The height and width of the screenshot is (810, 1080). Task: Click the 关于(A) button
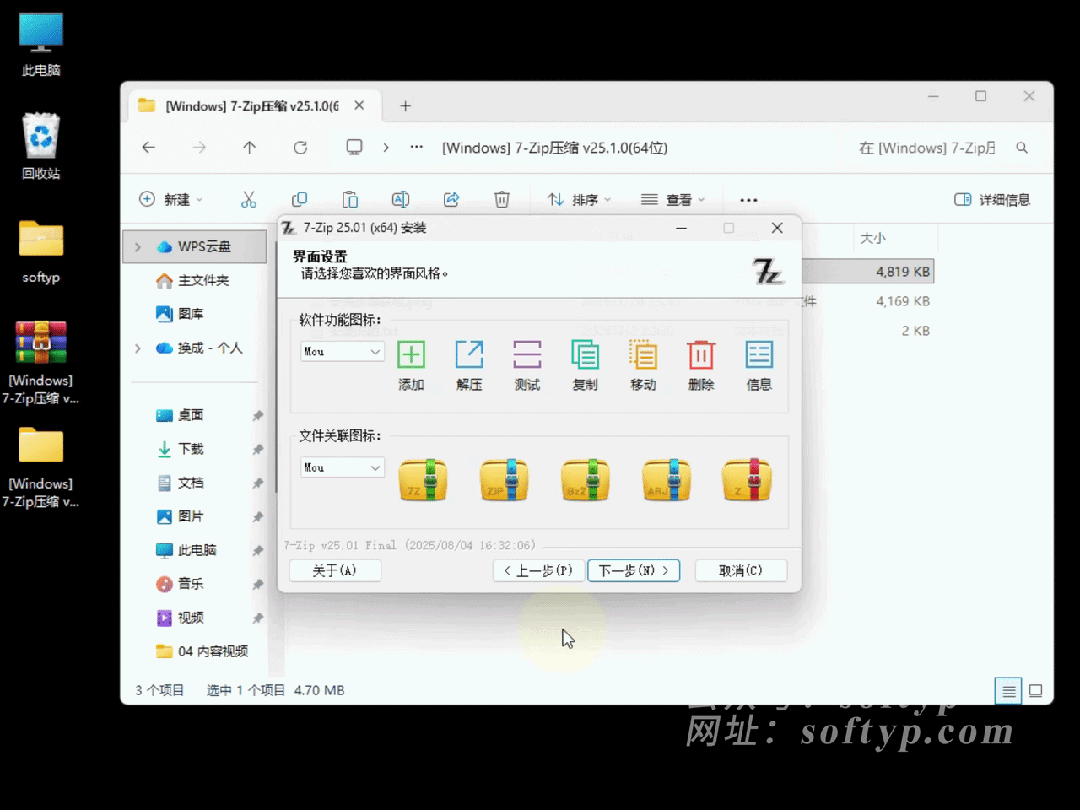[x=335, y=570]
